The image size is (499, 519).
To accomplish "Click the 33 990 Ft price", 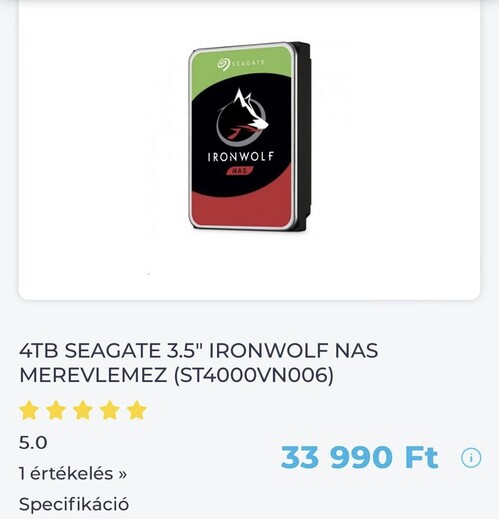I will [x=359, y=457].
